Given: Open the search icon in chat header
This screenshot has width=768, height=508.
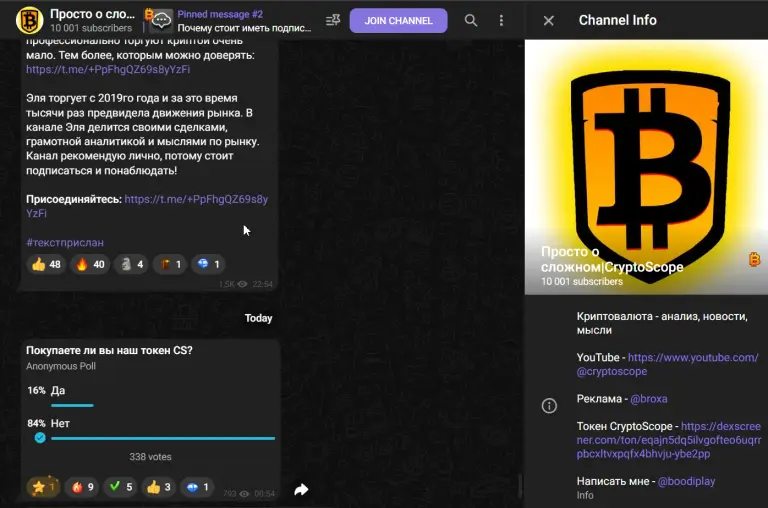Looking at the screenshot, I should tap(471, 21).
